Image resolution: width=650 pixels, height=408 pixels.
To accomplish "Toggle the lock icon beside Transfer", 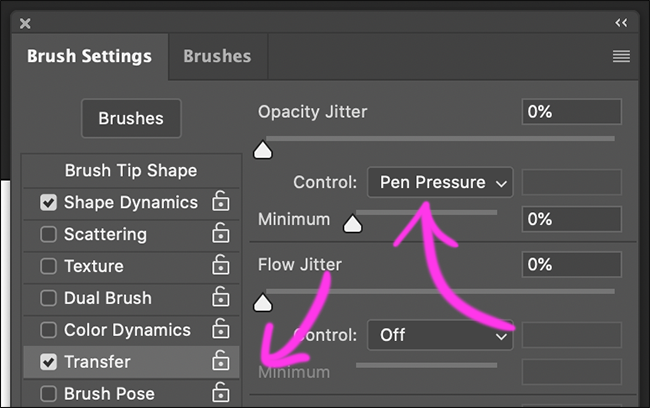I will point(221,362).
